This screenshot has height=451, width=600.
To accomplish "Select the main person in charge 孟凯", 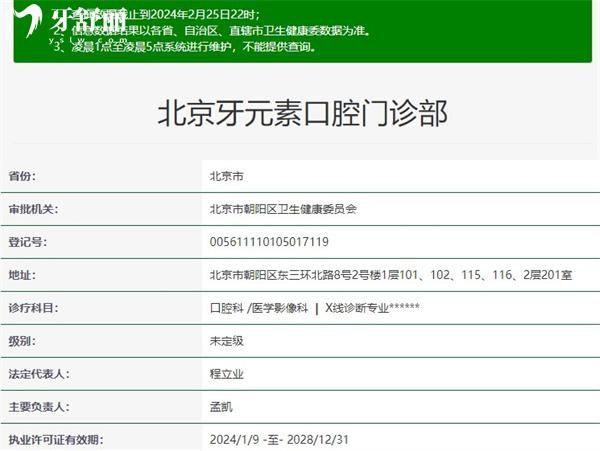I will coord(221,407).
